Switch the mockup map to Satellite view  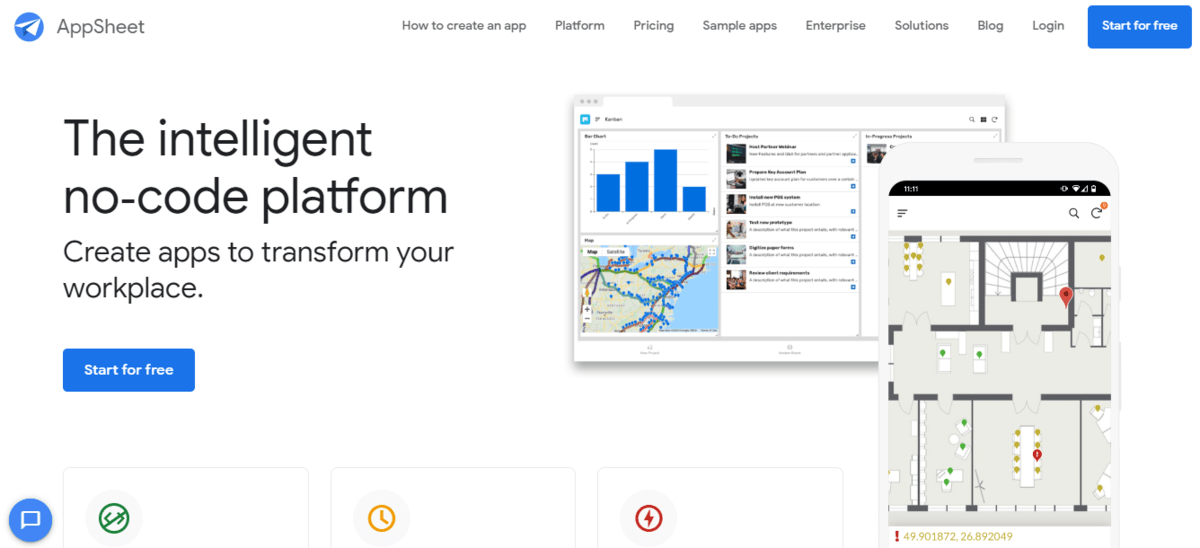(614, 251)
